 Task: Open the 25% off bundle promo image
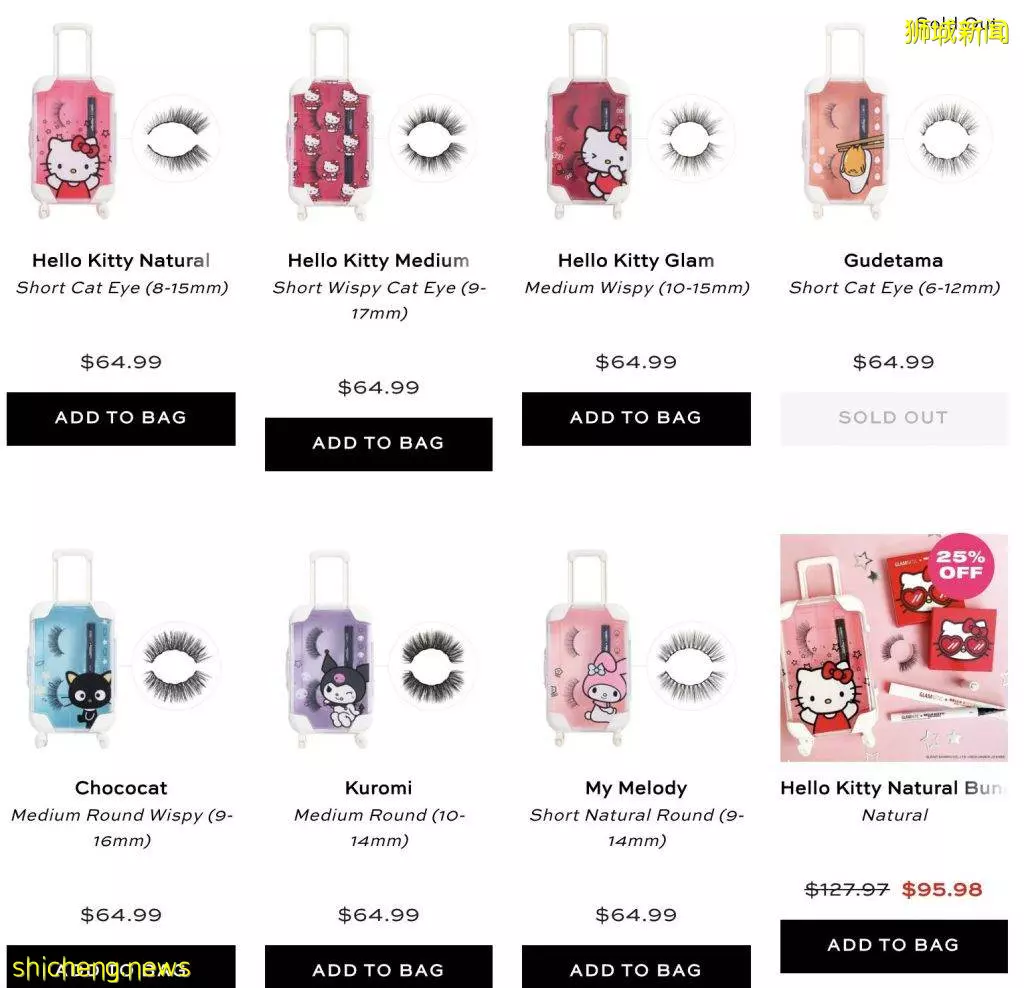[x=893, y=648]
